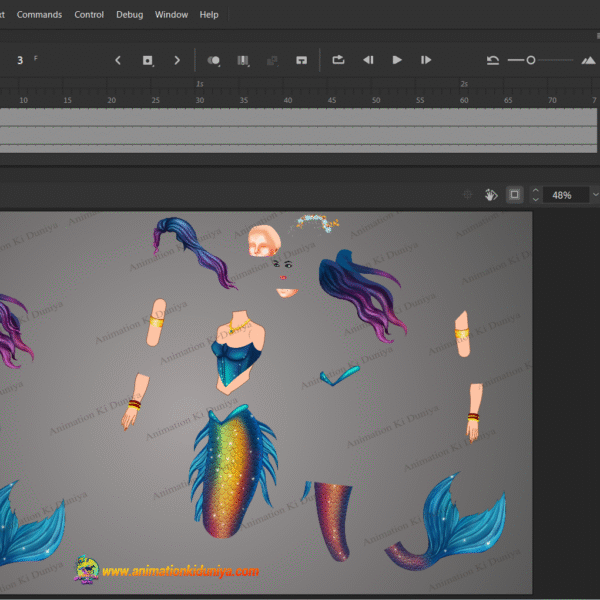Jump to frame 60 on timeline ruler

pos(464,100)
